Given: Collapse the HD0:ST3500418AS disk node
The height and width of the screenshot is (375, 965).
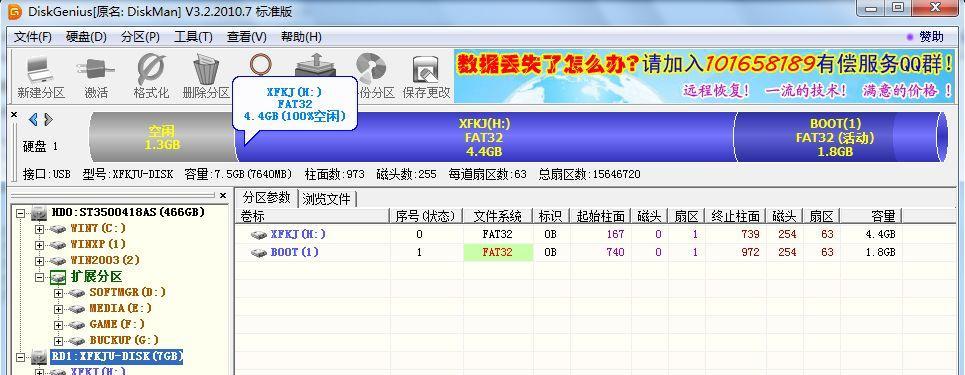Looking at the screenshot, I should coord(21,213).
